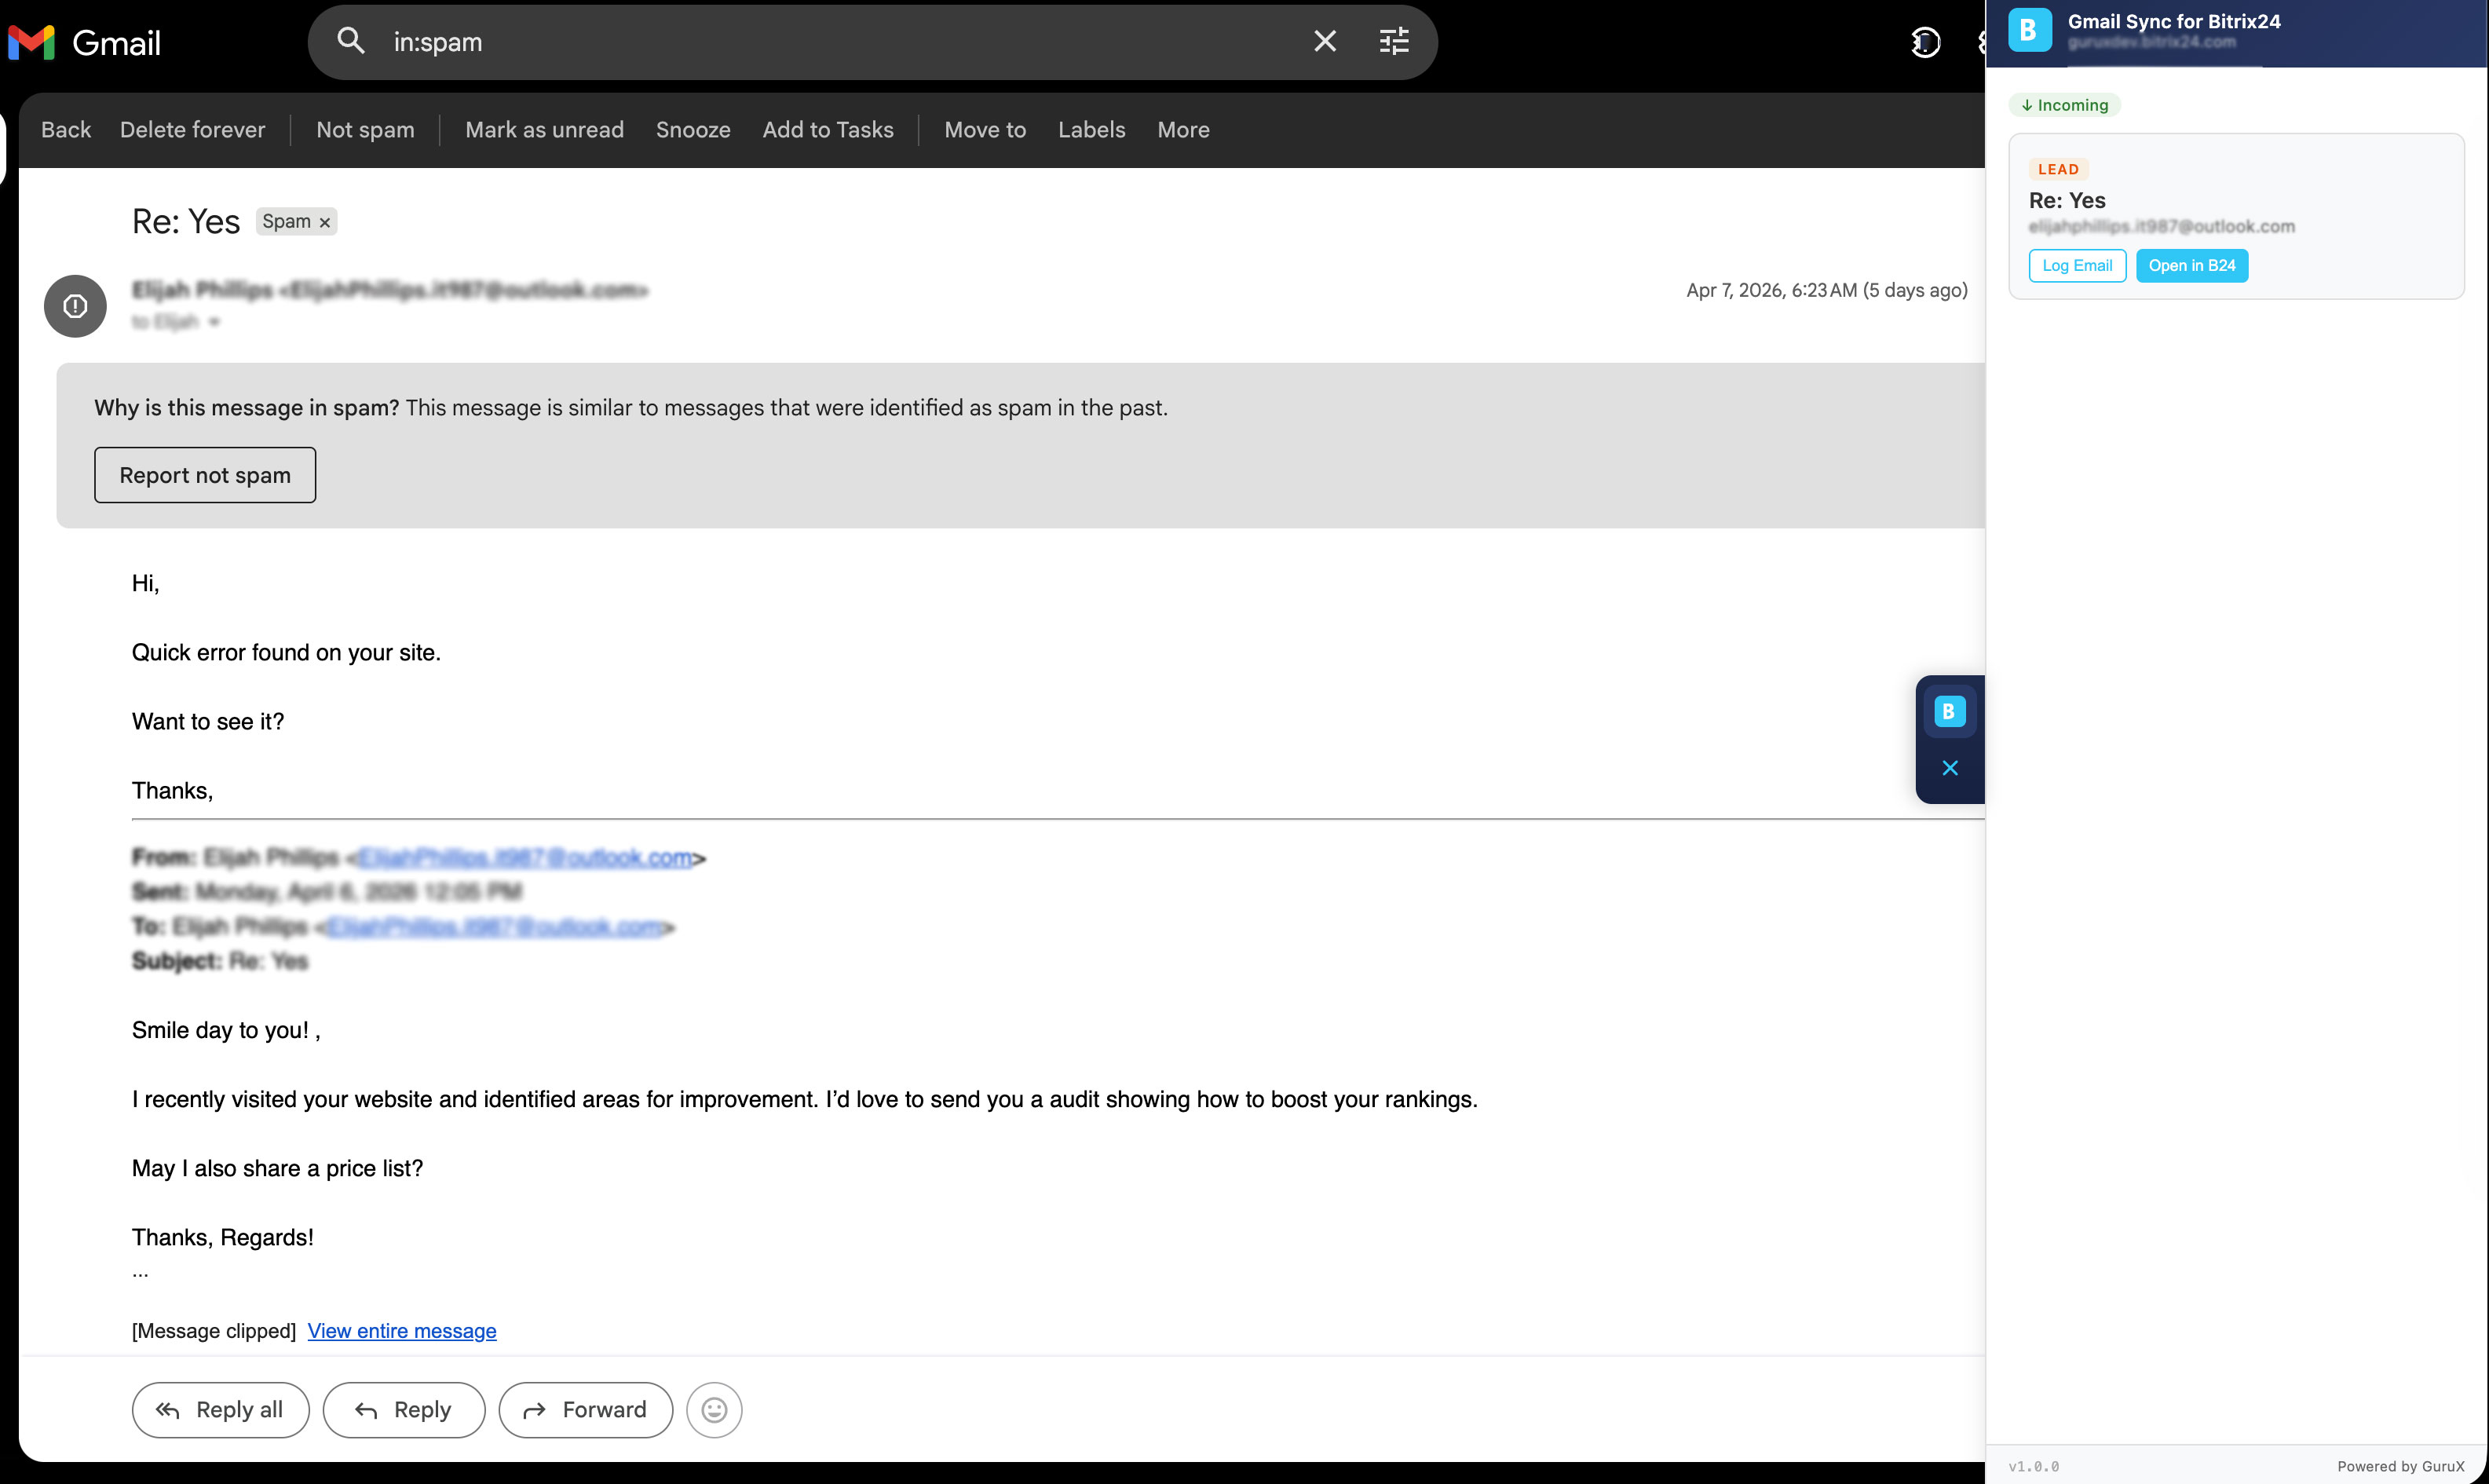Screen dimensions: 2489x1484
Task: Close the floating Bitrix24 widget
Action: [1949, 768]
